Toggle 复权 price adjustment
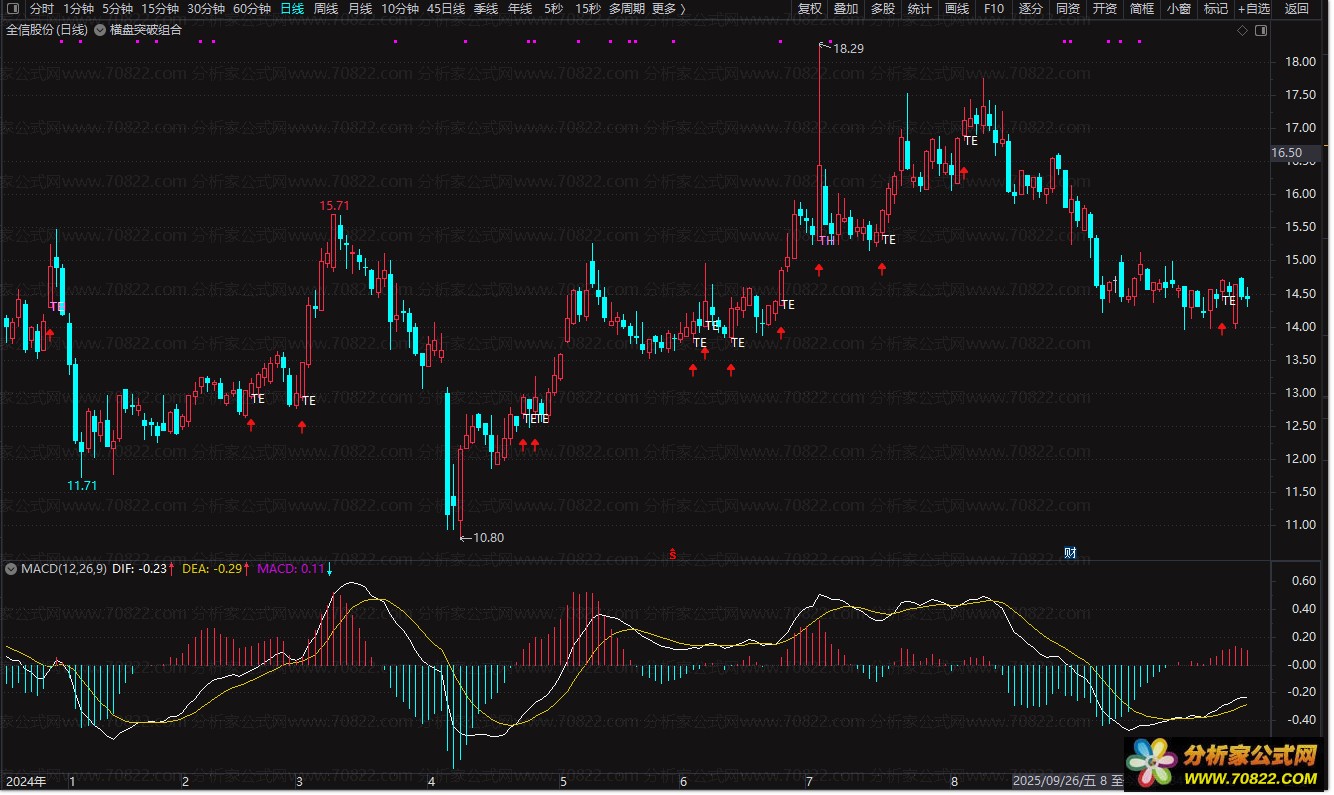Screen dimensions: 1334x795 [x=809, y=9]
